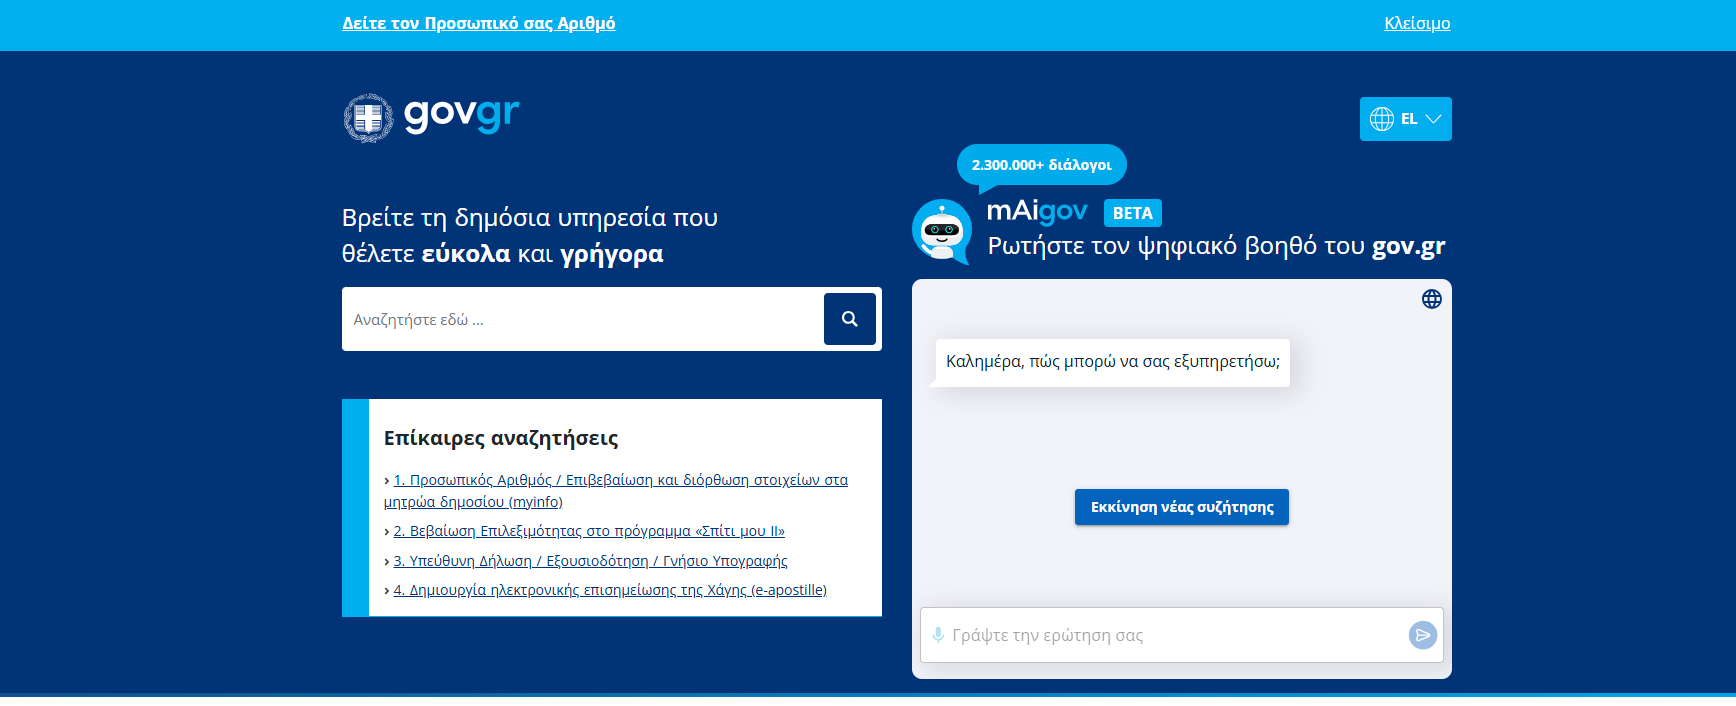Click the magnifier search button

(850, 319)
